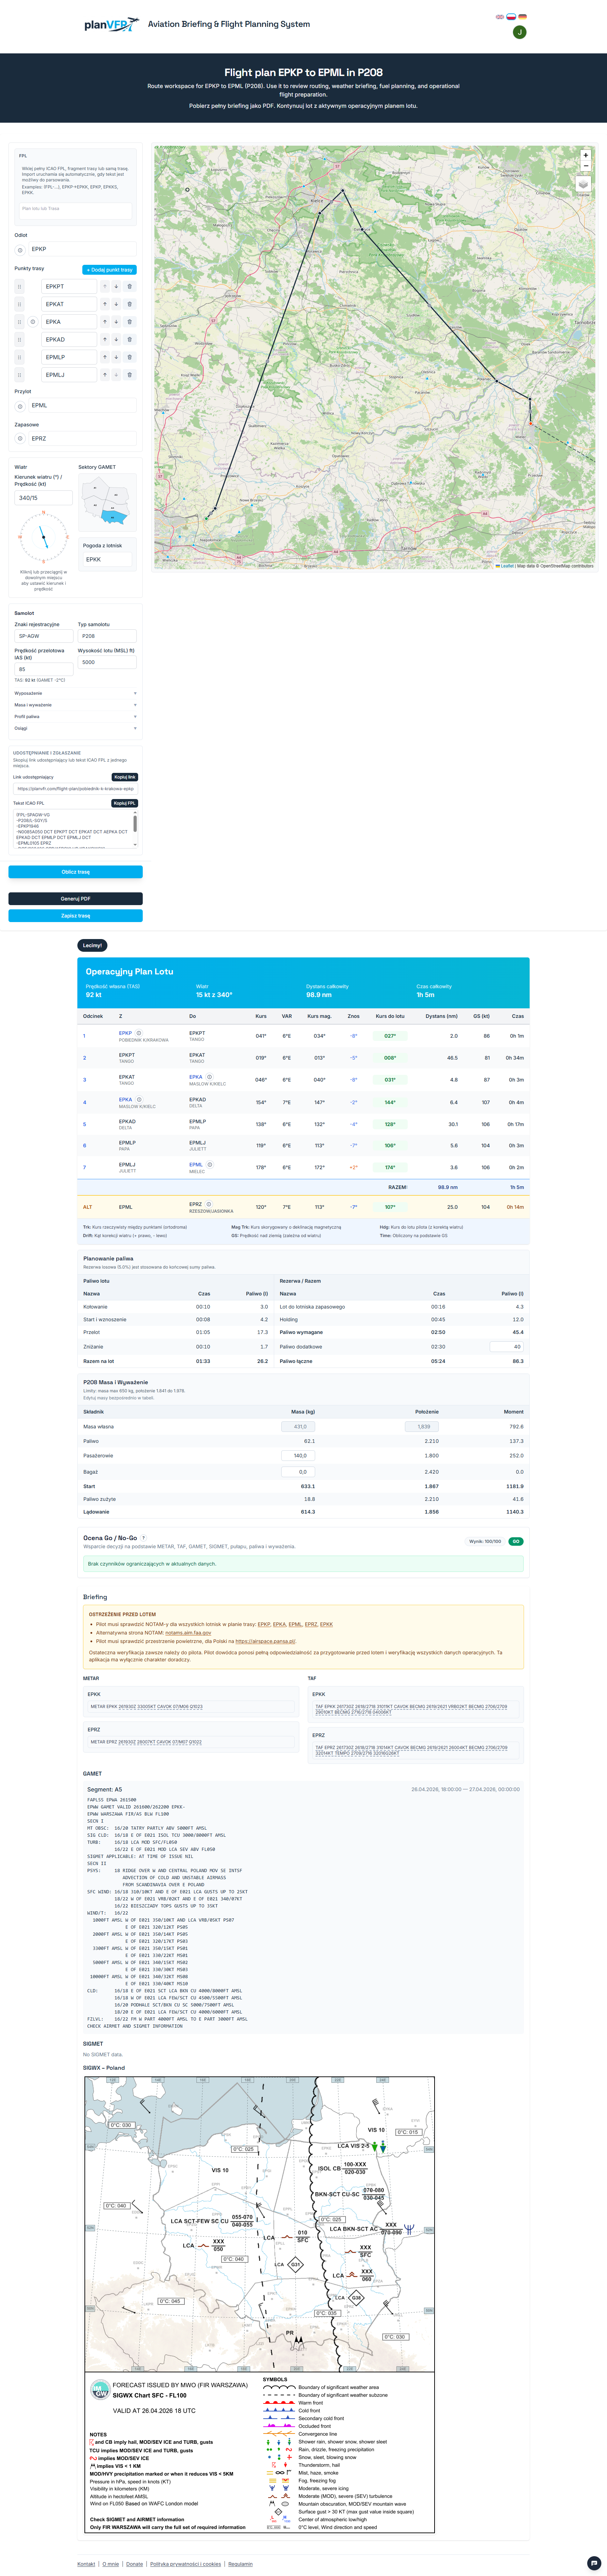This screenshot has width=607, height=2576.
Task: Move waypoint EPKA down one position
Action: coord(116,322)
